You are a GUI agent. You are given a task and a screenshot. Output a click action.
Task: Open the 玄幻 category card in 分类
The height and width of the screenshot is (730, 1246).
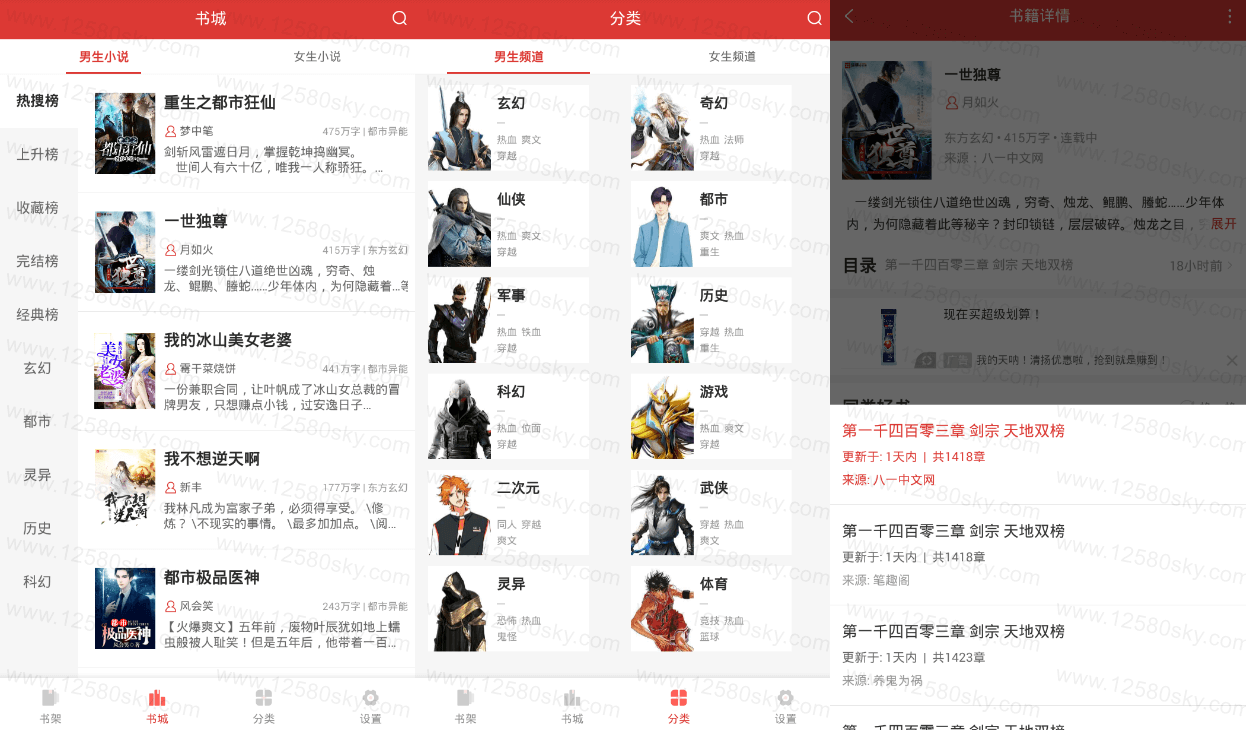(508, 128)
